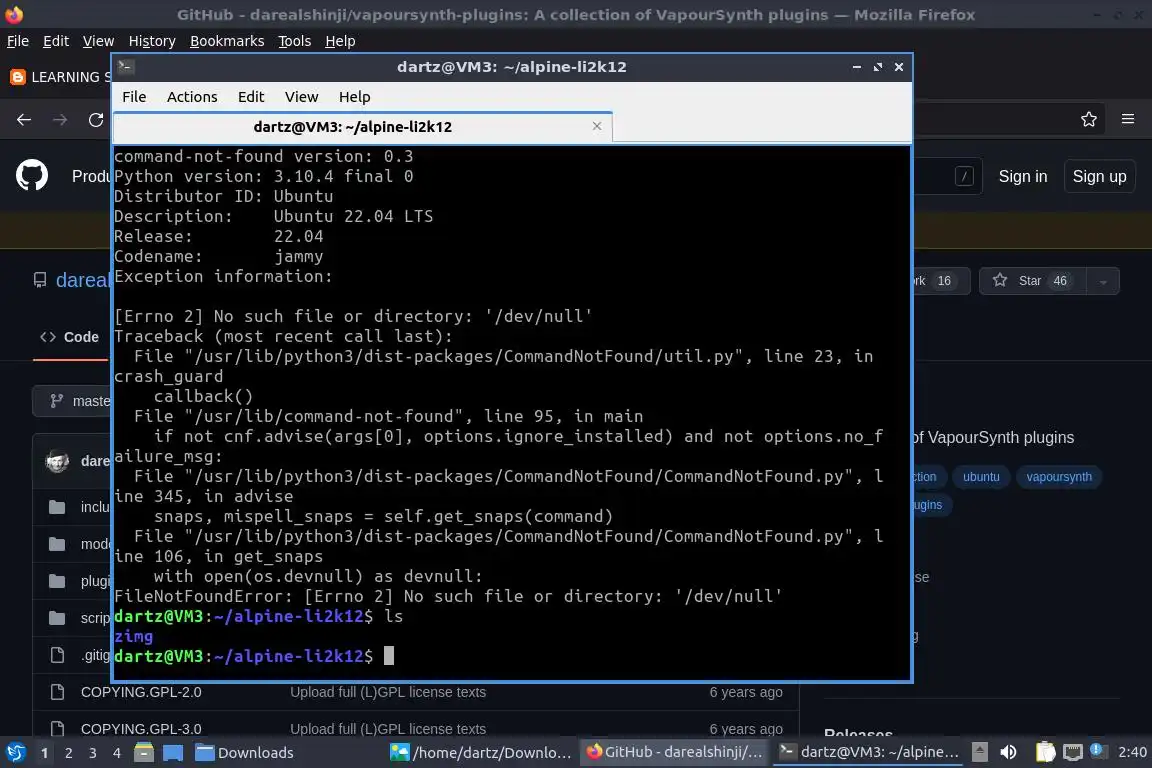Switch to workspace 1 on the taskbar
Viewport: 1152px width, 768px height.
click(44, 753)
